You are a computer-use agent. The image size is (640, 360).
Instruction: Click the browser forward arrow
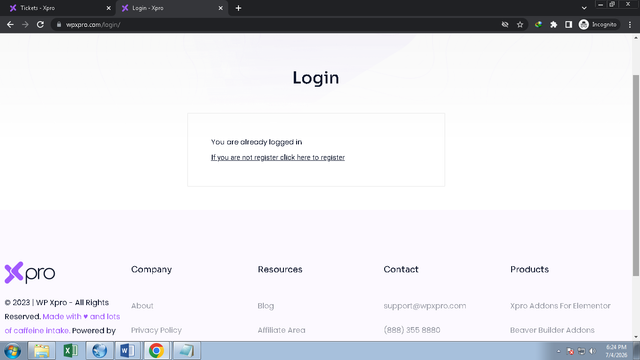[x=25, y=24]
